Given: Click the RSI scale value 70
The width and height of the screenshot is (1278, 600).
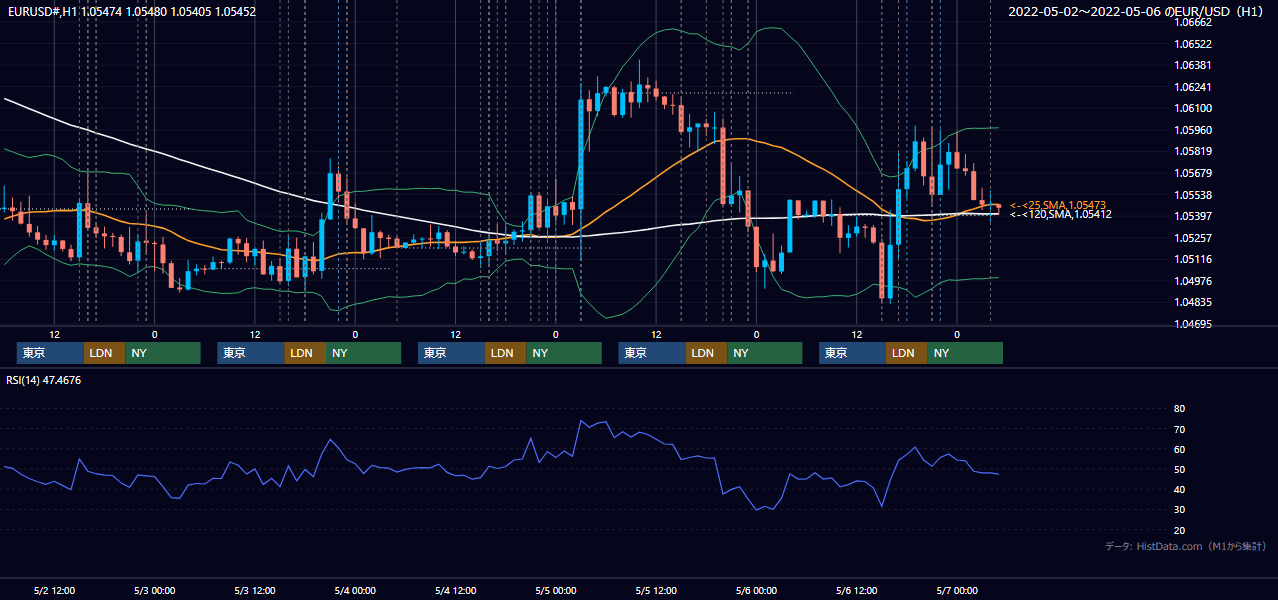Looking at the screenshot, I should (x=1179, y=429).
